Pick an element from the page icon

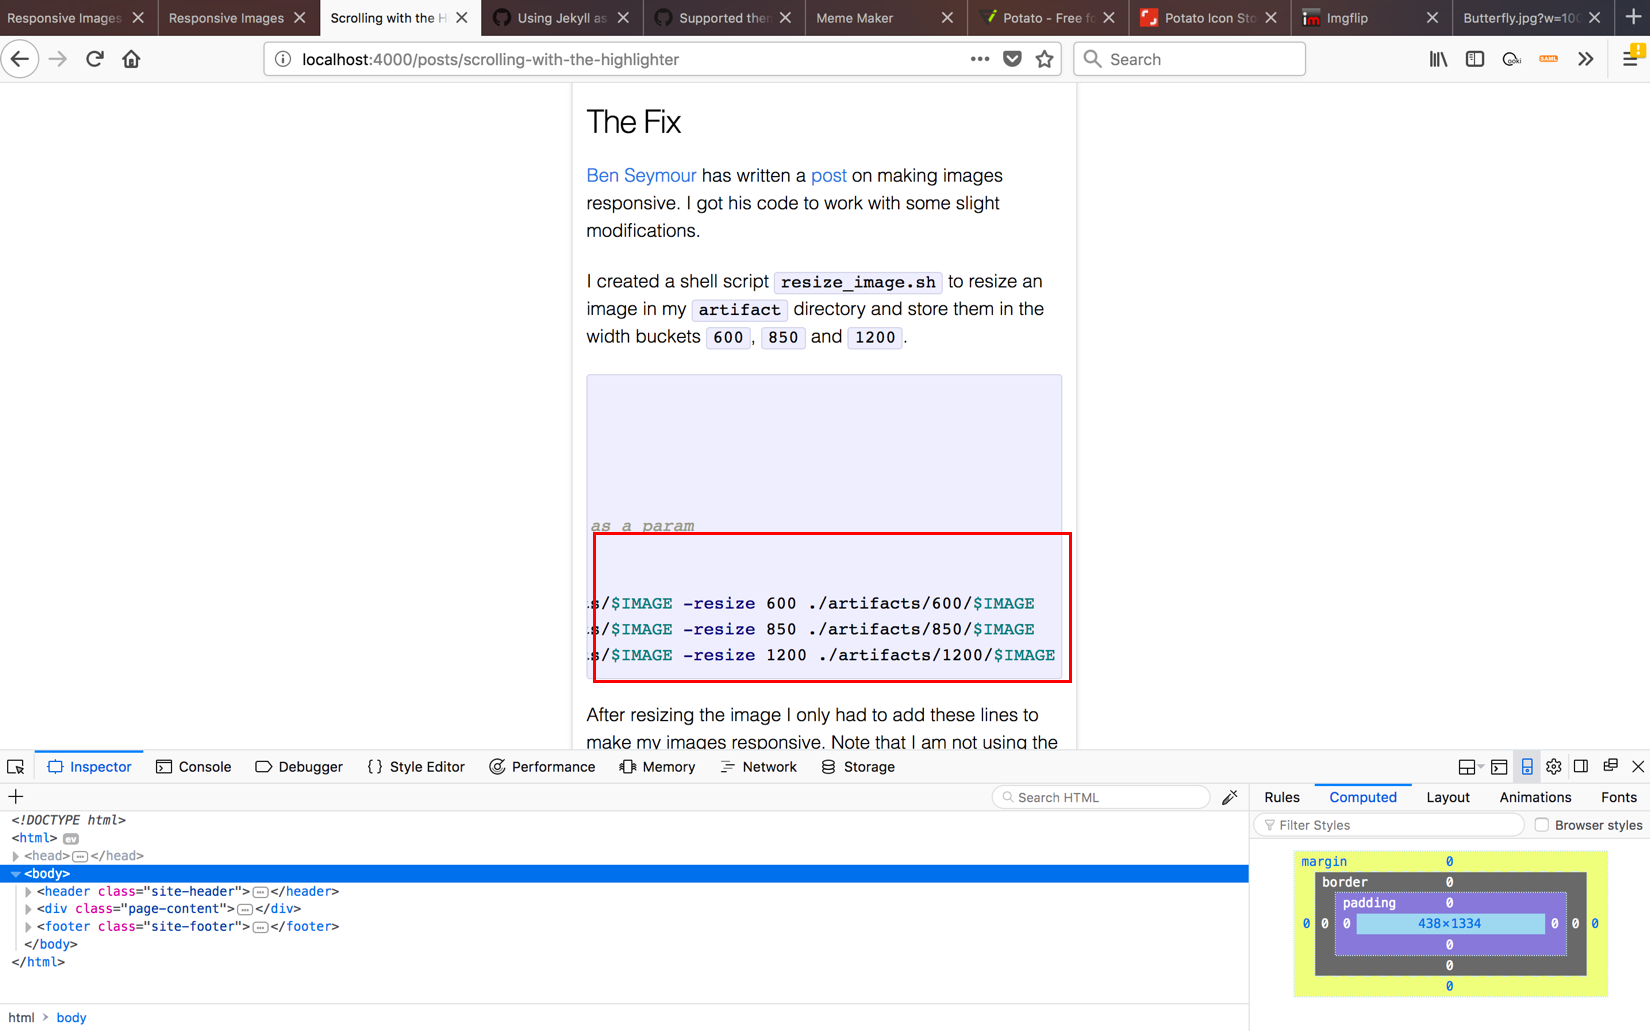point(16,767)
